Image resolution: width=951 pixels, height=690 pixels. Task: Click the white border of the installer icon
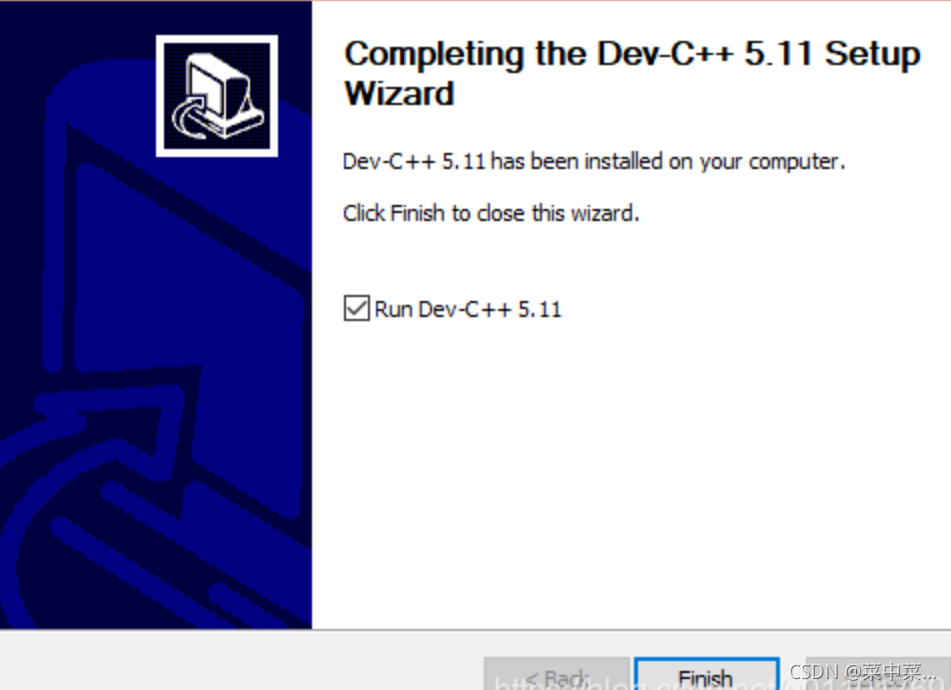[x=217, y=39]
